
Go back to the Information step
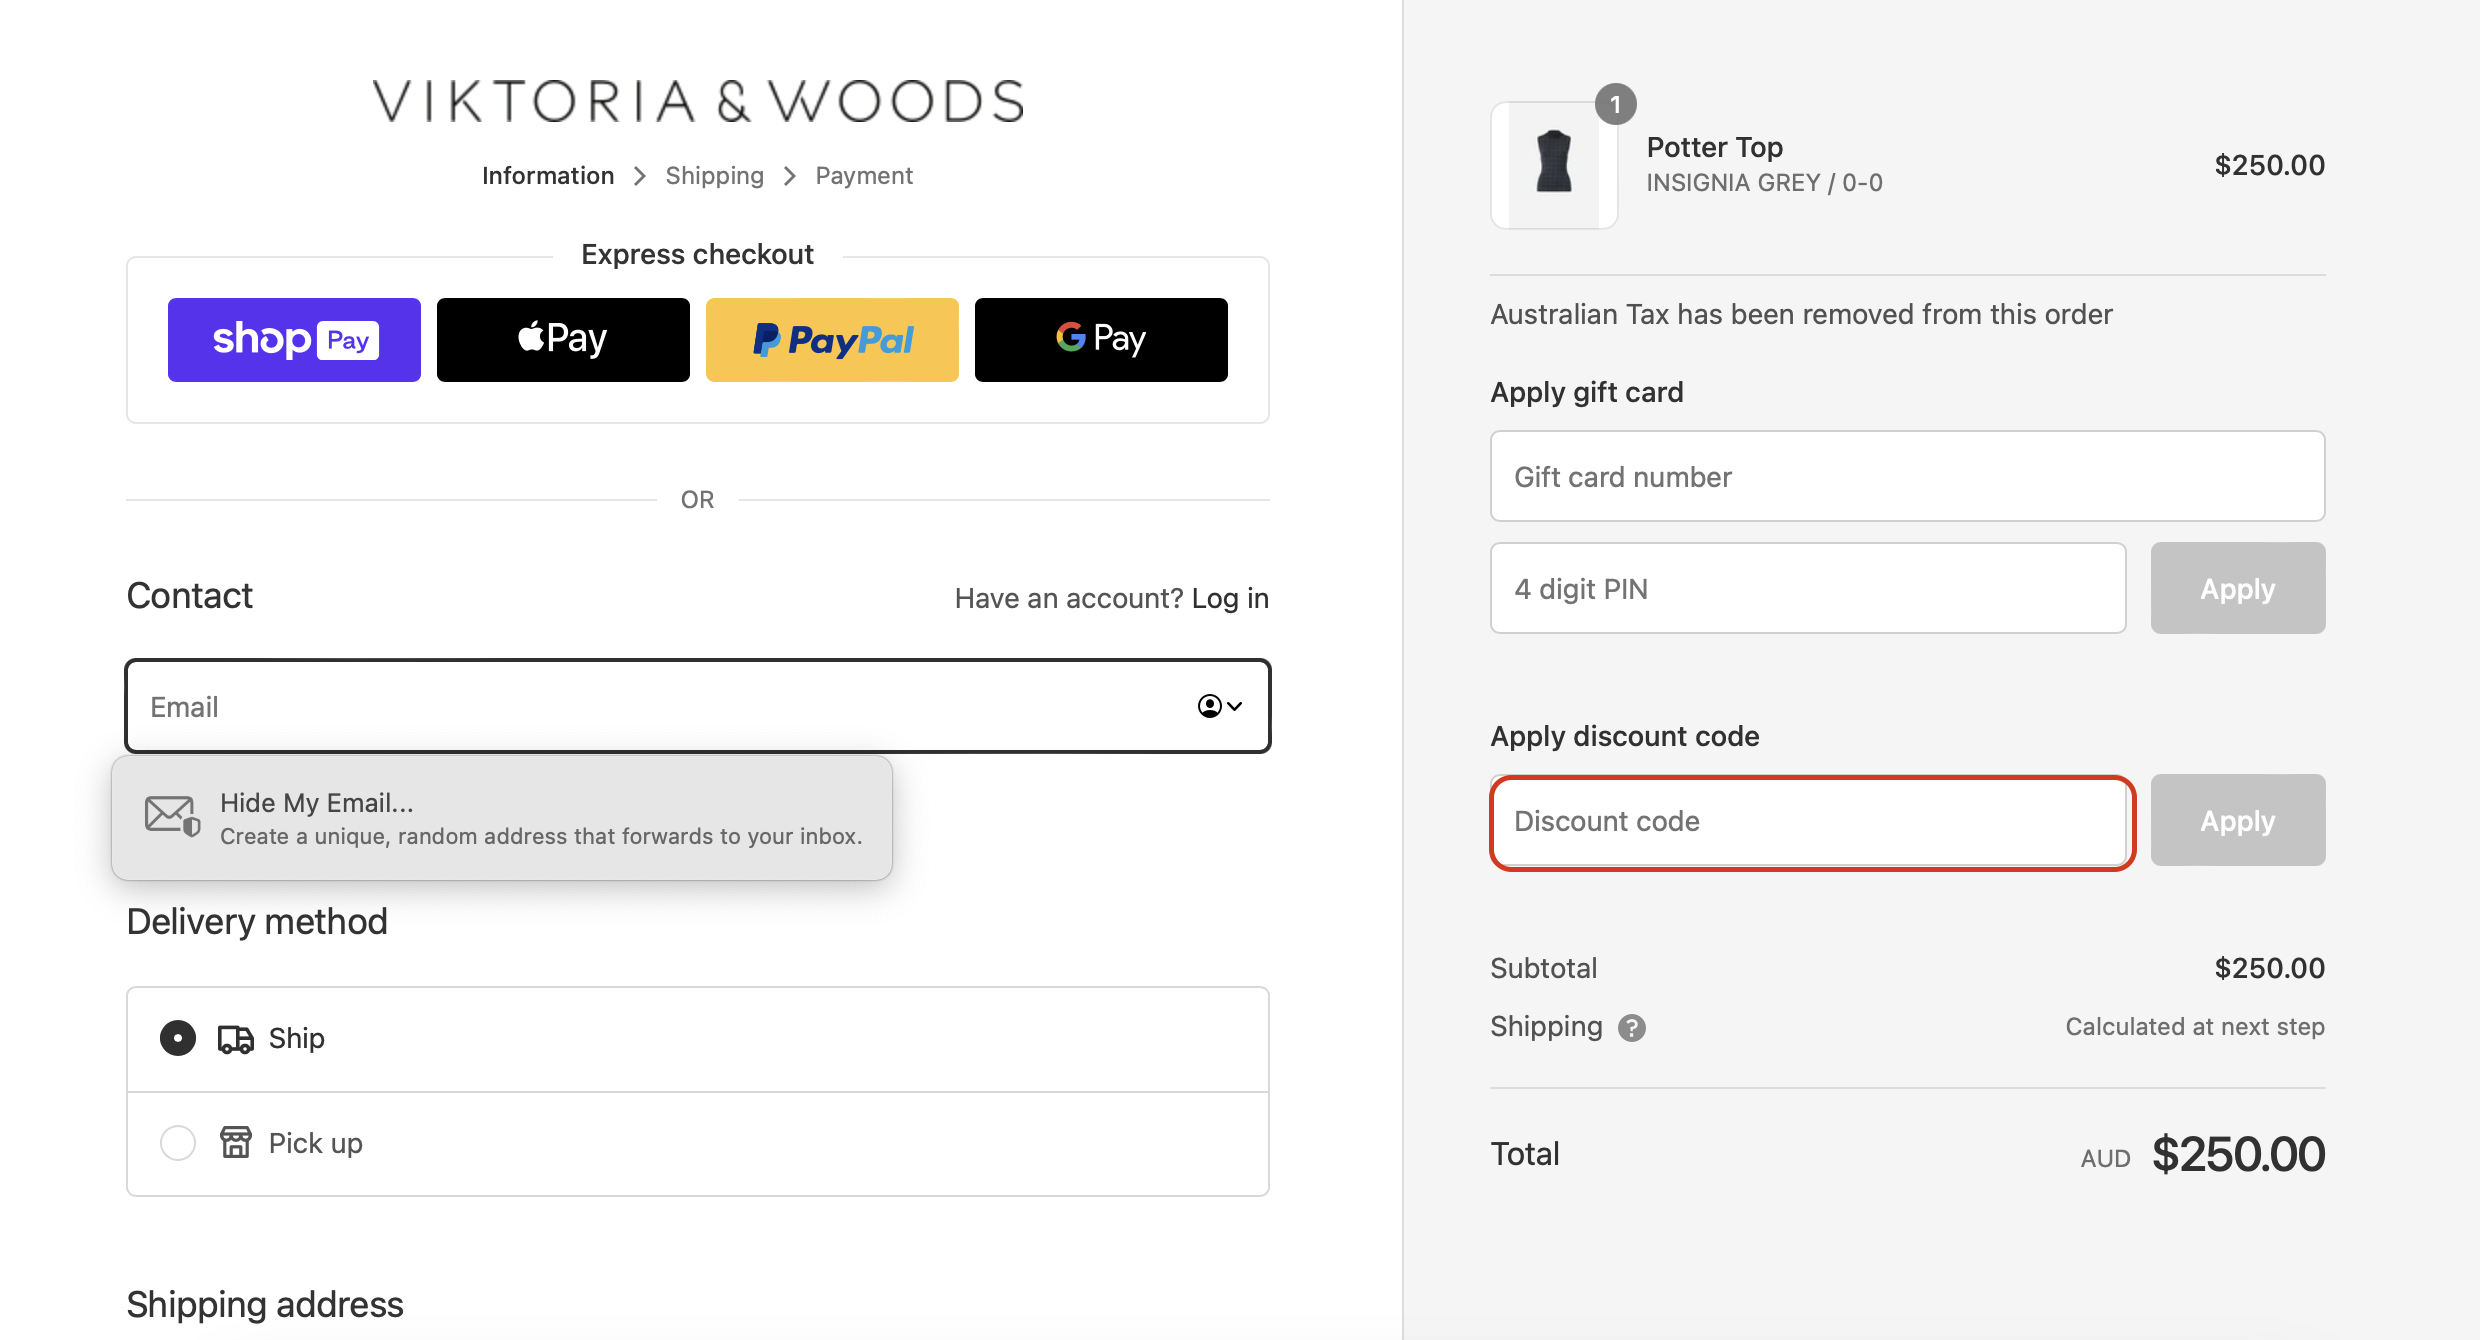click(548, 175)
